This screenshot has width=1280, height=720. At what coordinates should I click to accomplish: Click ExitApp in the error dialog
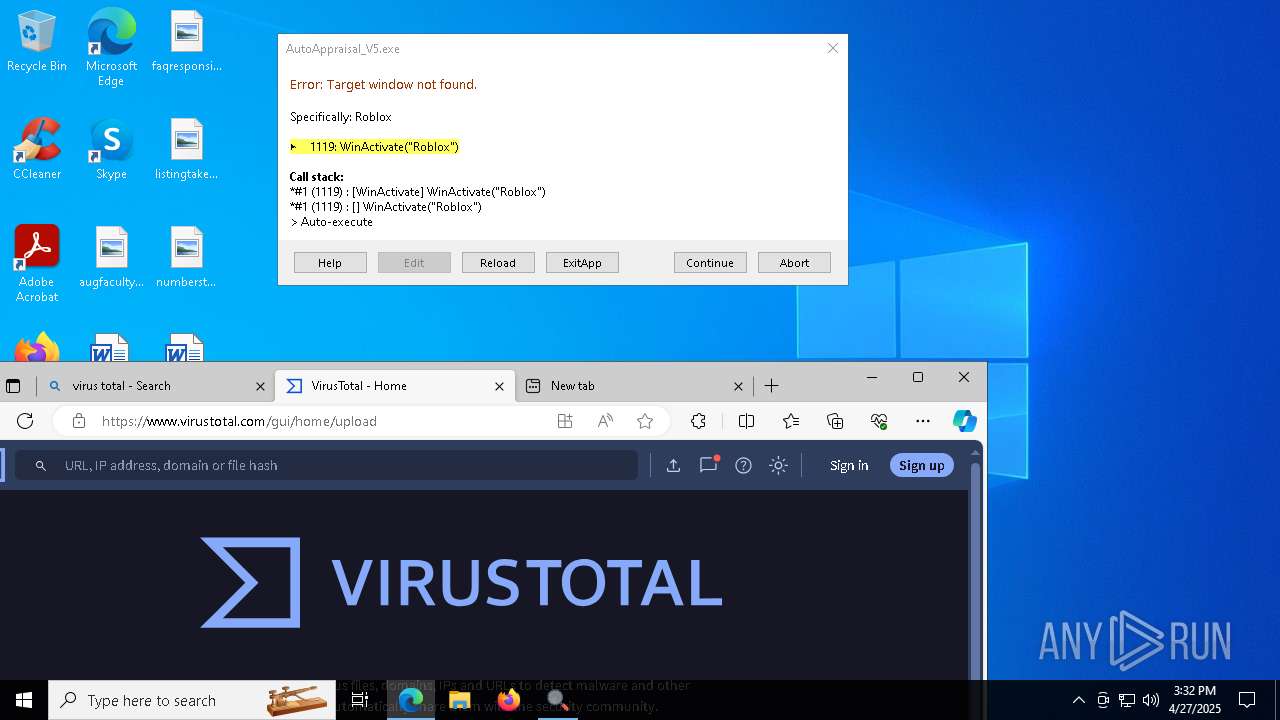[x=582, y=263]
